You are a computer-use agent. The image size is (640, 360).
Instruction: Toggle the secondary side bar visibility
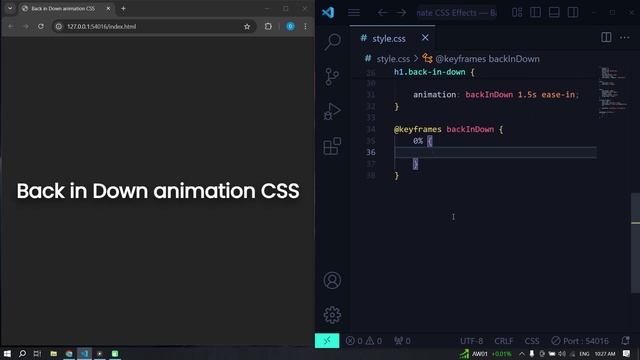point(573,13)
